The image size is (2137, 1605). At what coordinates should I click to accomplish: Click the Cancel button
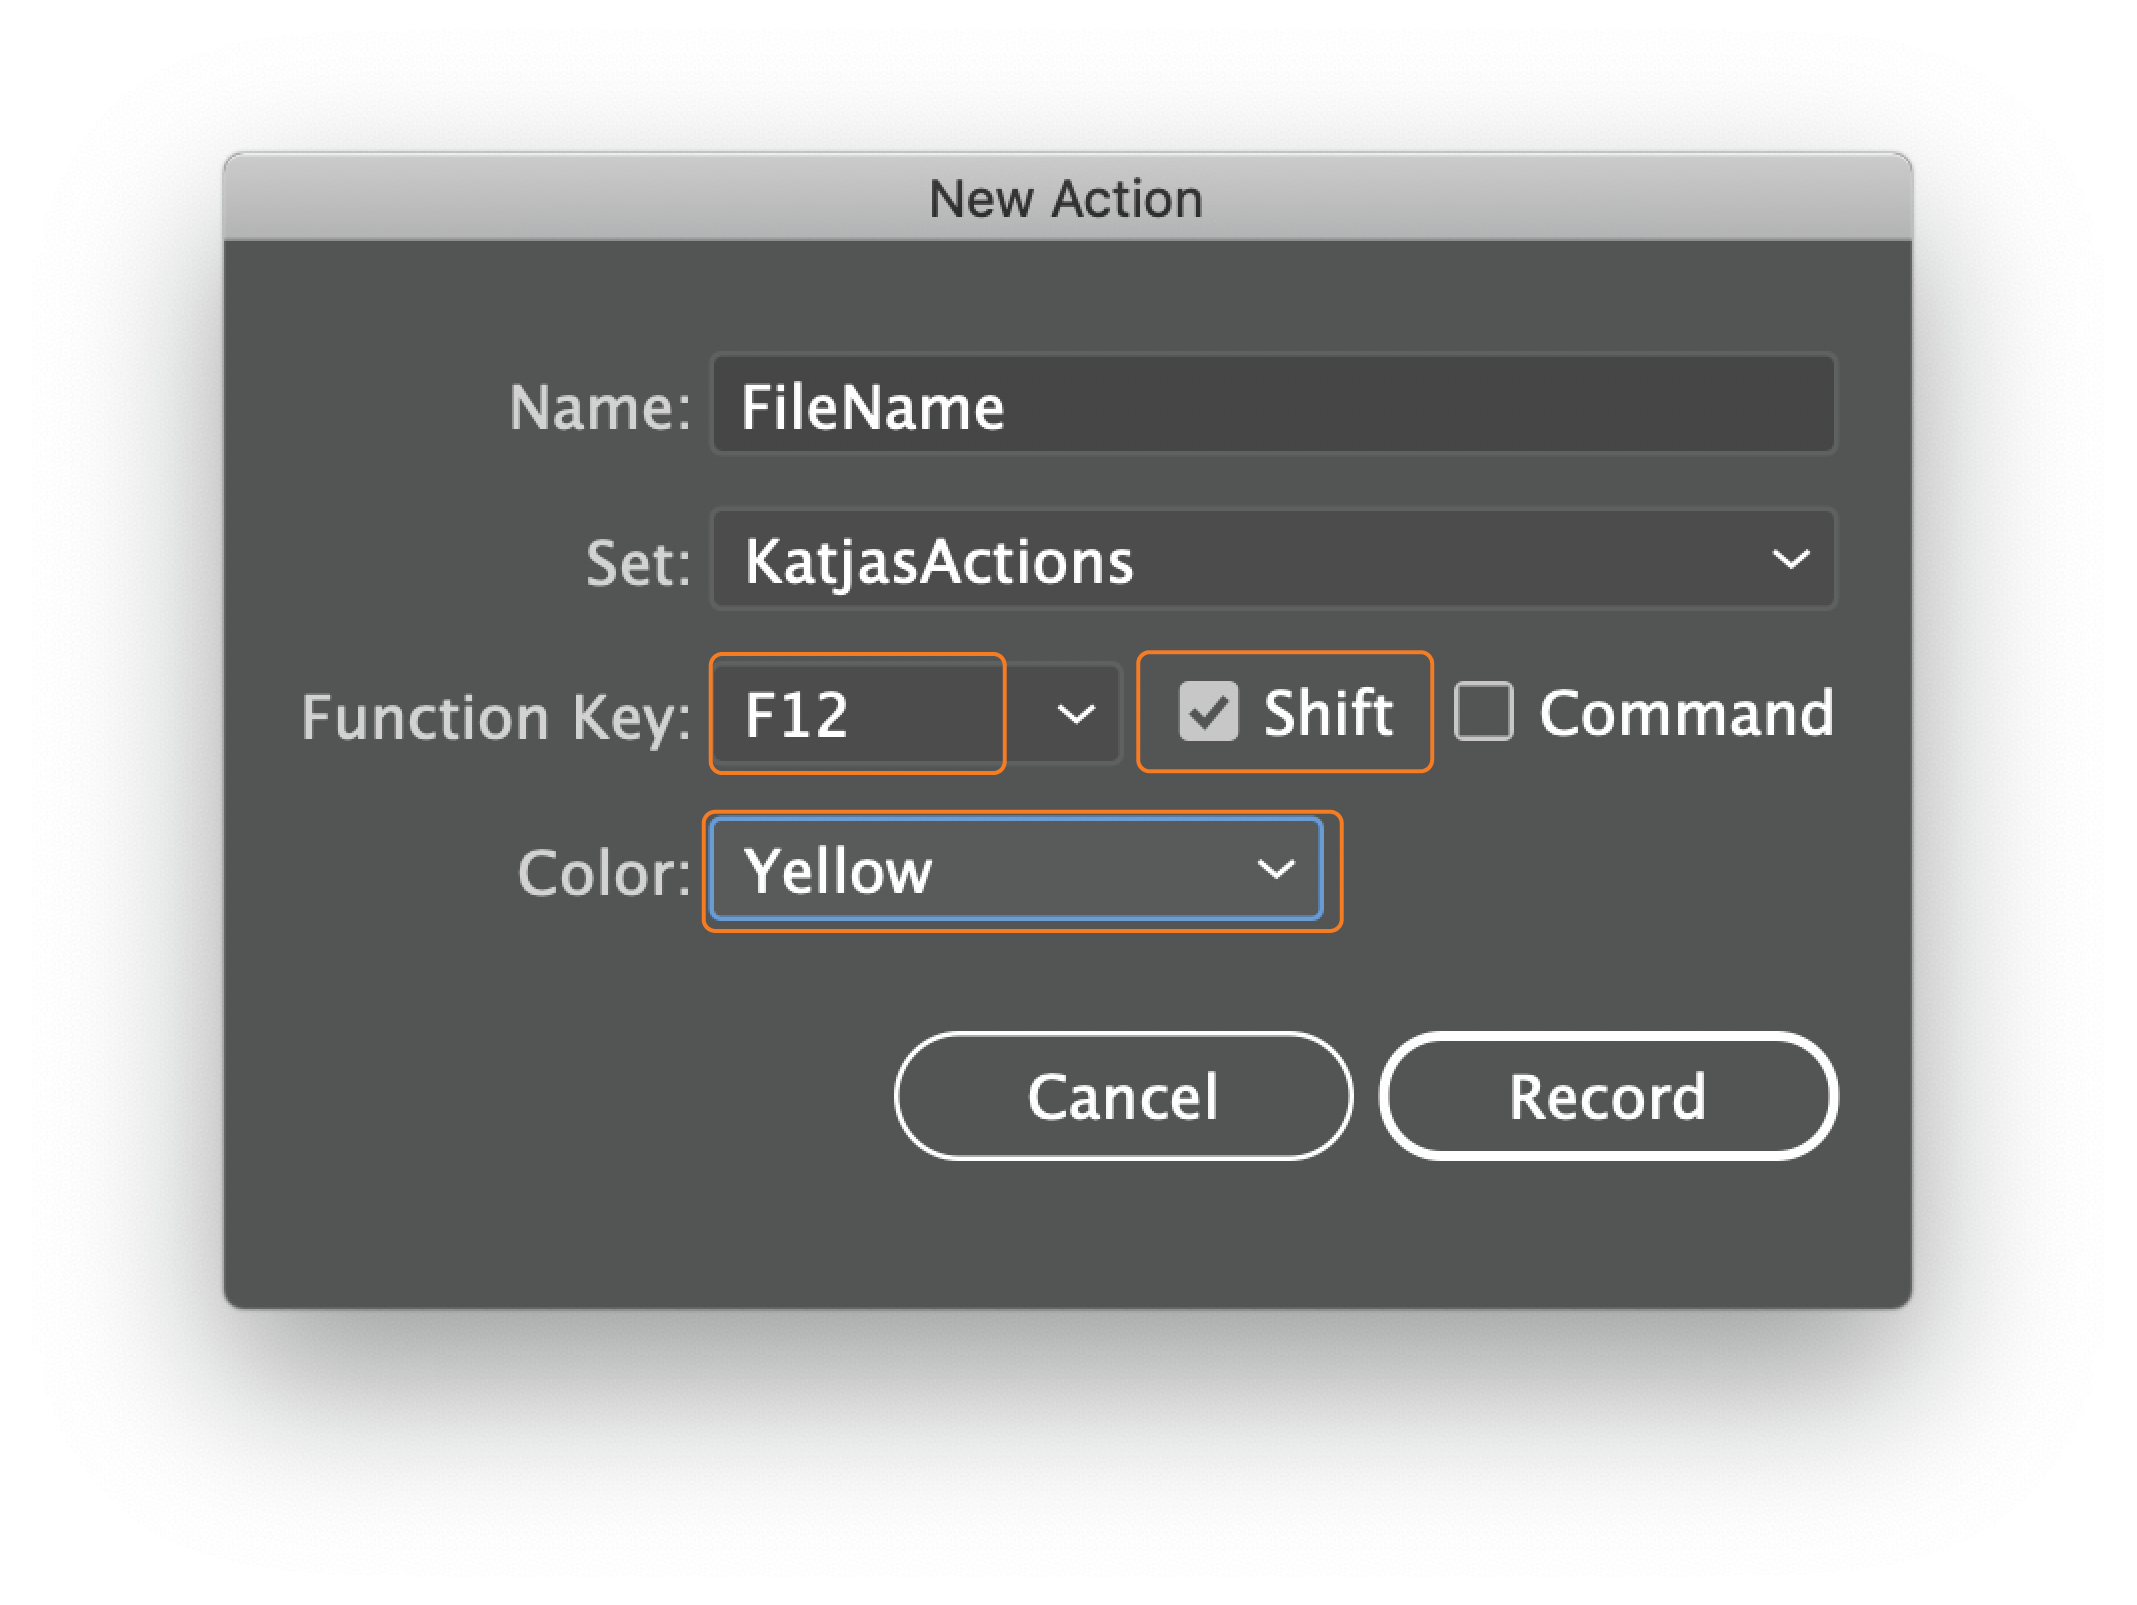1123,1096
